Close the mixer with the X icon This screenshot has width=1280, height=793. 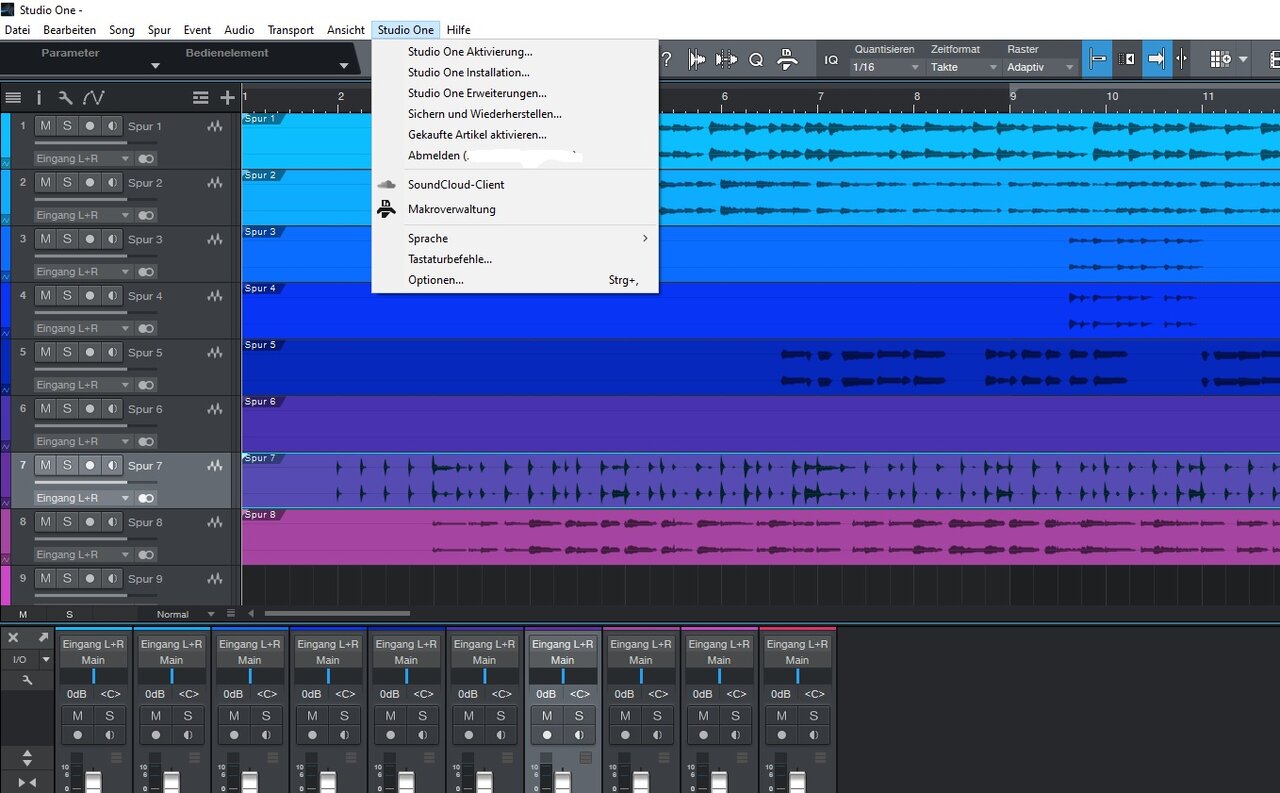[x=14, y=637]
